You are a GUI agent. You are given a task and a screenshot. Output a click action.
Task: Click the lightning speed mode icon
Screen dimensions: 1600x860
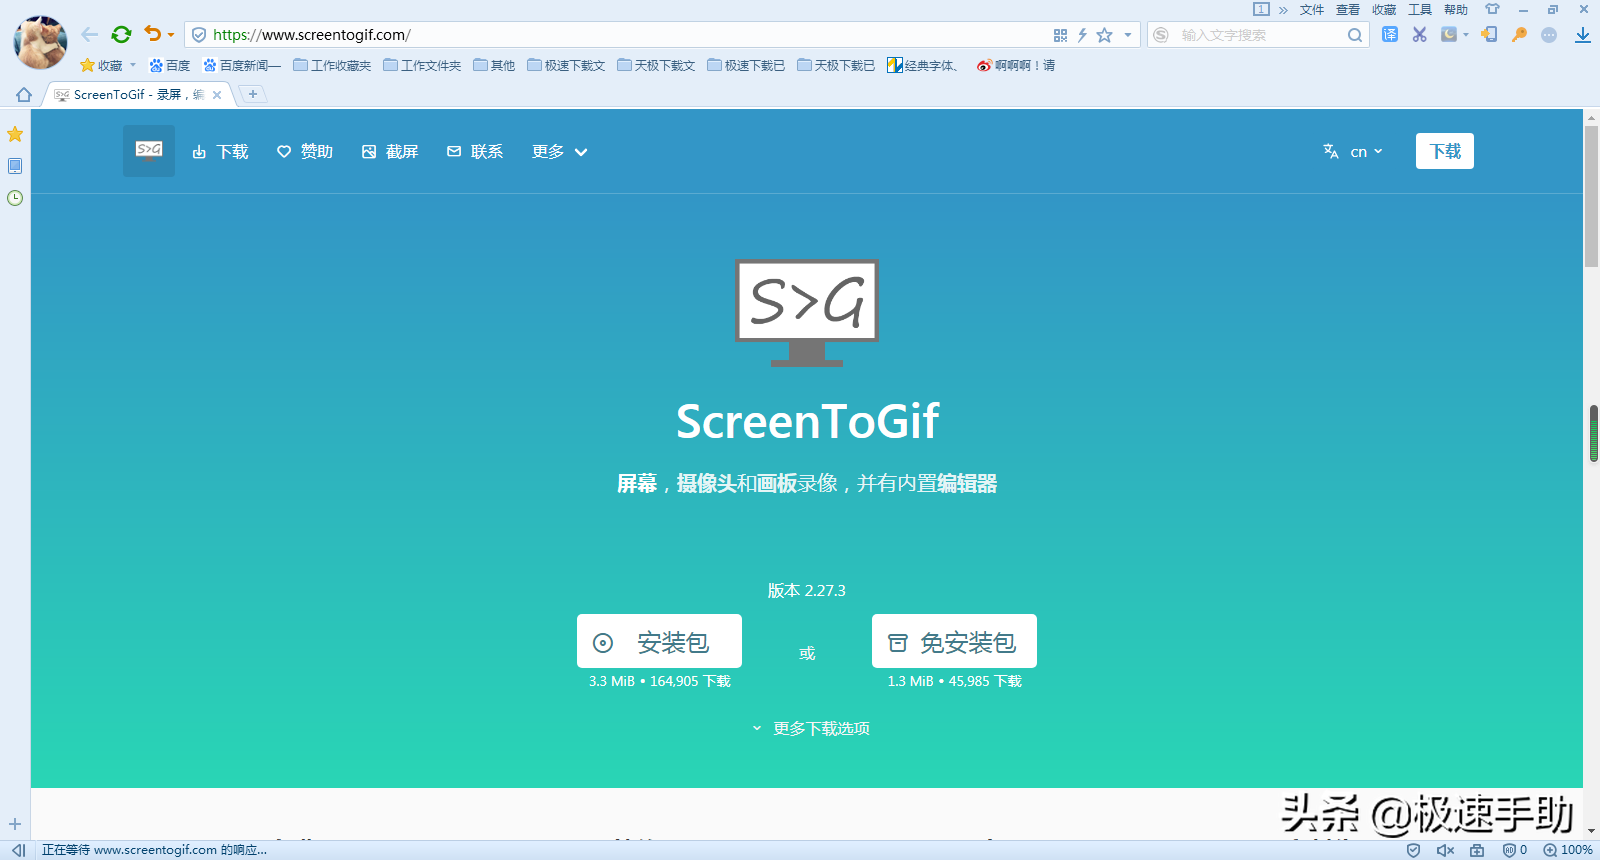[x=1082, y=35]
